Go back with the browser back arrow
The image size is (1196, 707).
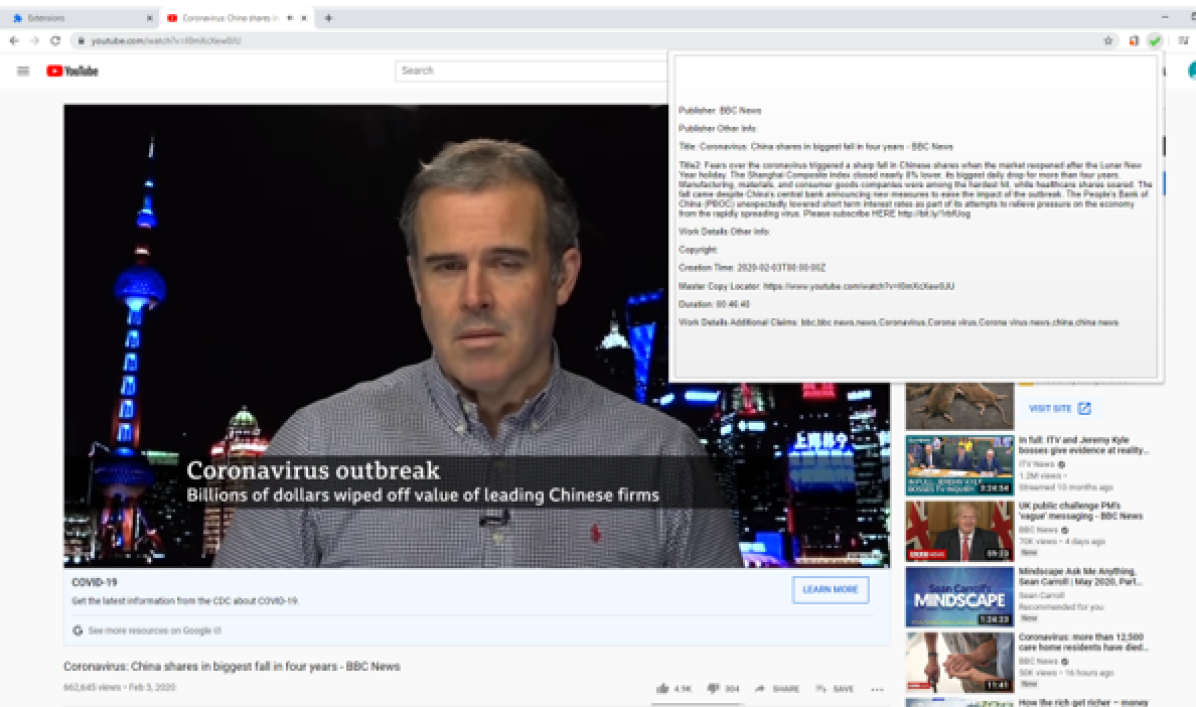[x=14, y=40]
